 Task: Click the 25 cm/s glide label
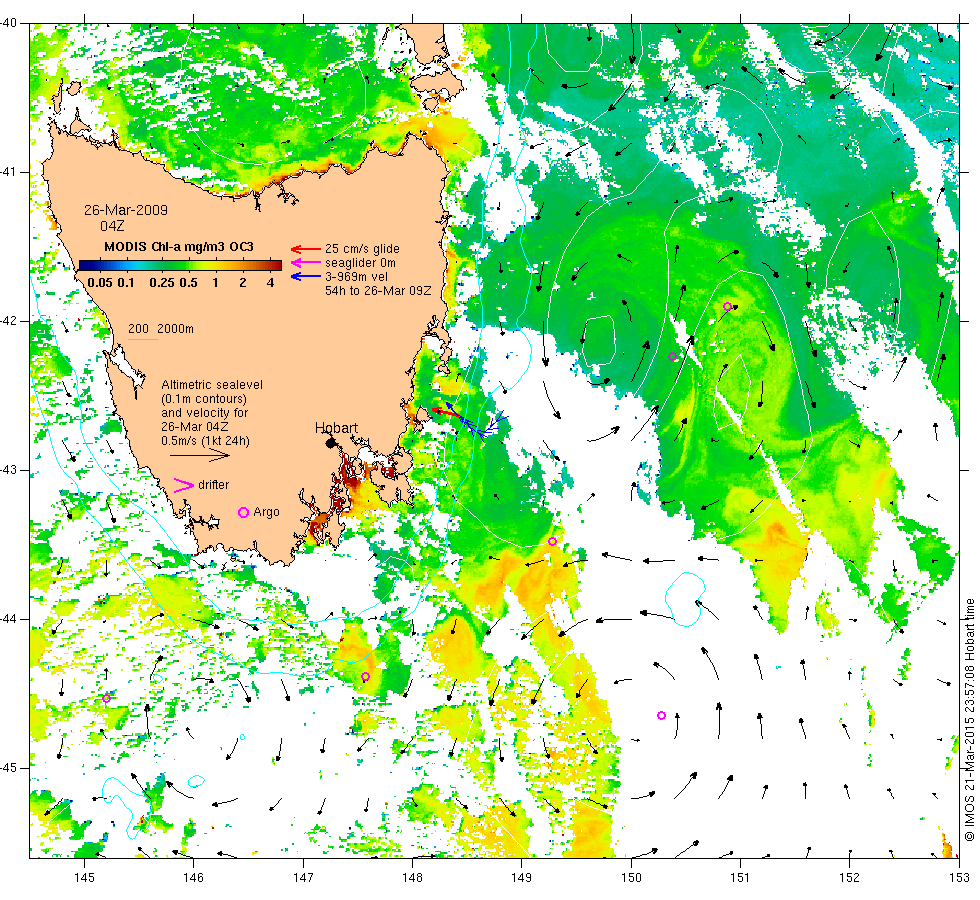362,249
